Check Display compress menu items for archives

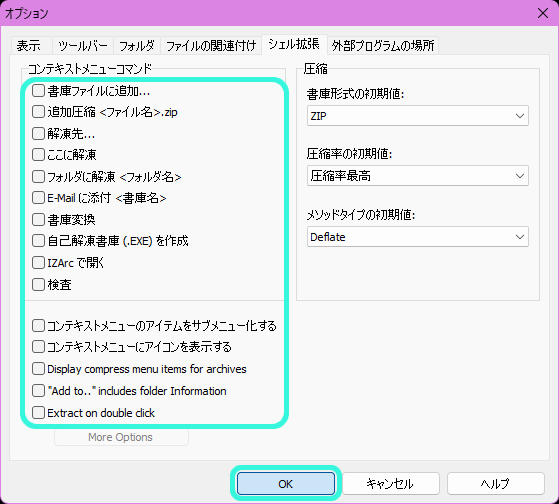(38, 369)
